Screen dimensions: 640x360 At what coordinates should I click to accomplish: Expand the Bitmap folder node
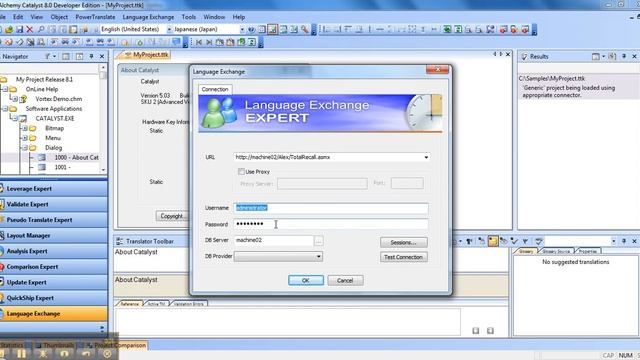click(24, 128)
